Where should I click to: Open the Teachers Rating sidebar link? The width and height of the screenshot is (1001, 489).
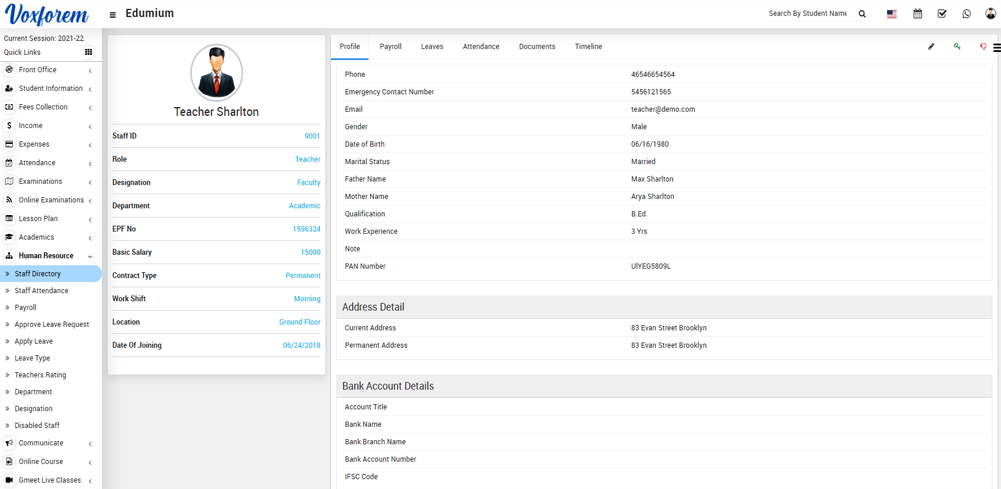click(40, 375)
